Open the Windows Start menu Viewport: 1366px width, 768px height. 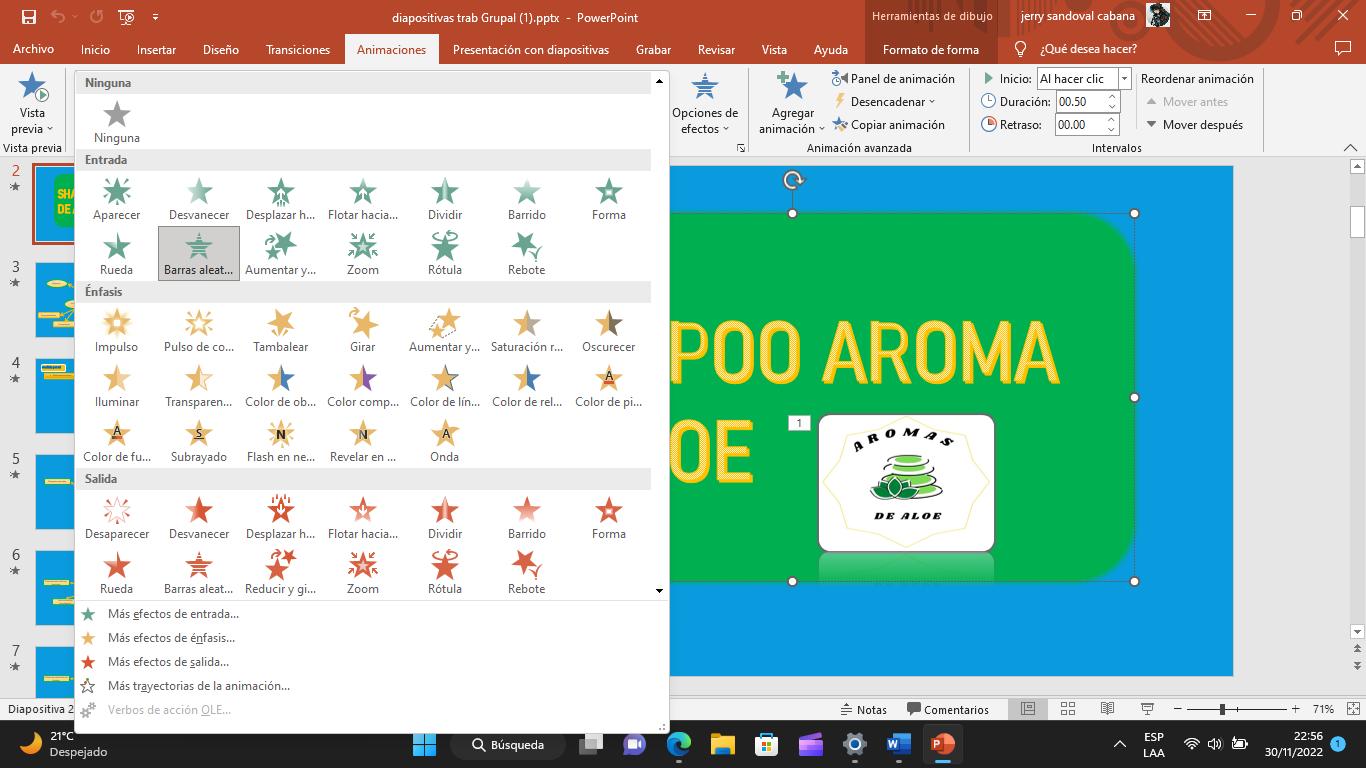tap(424, 744)
